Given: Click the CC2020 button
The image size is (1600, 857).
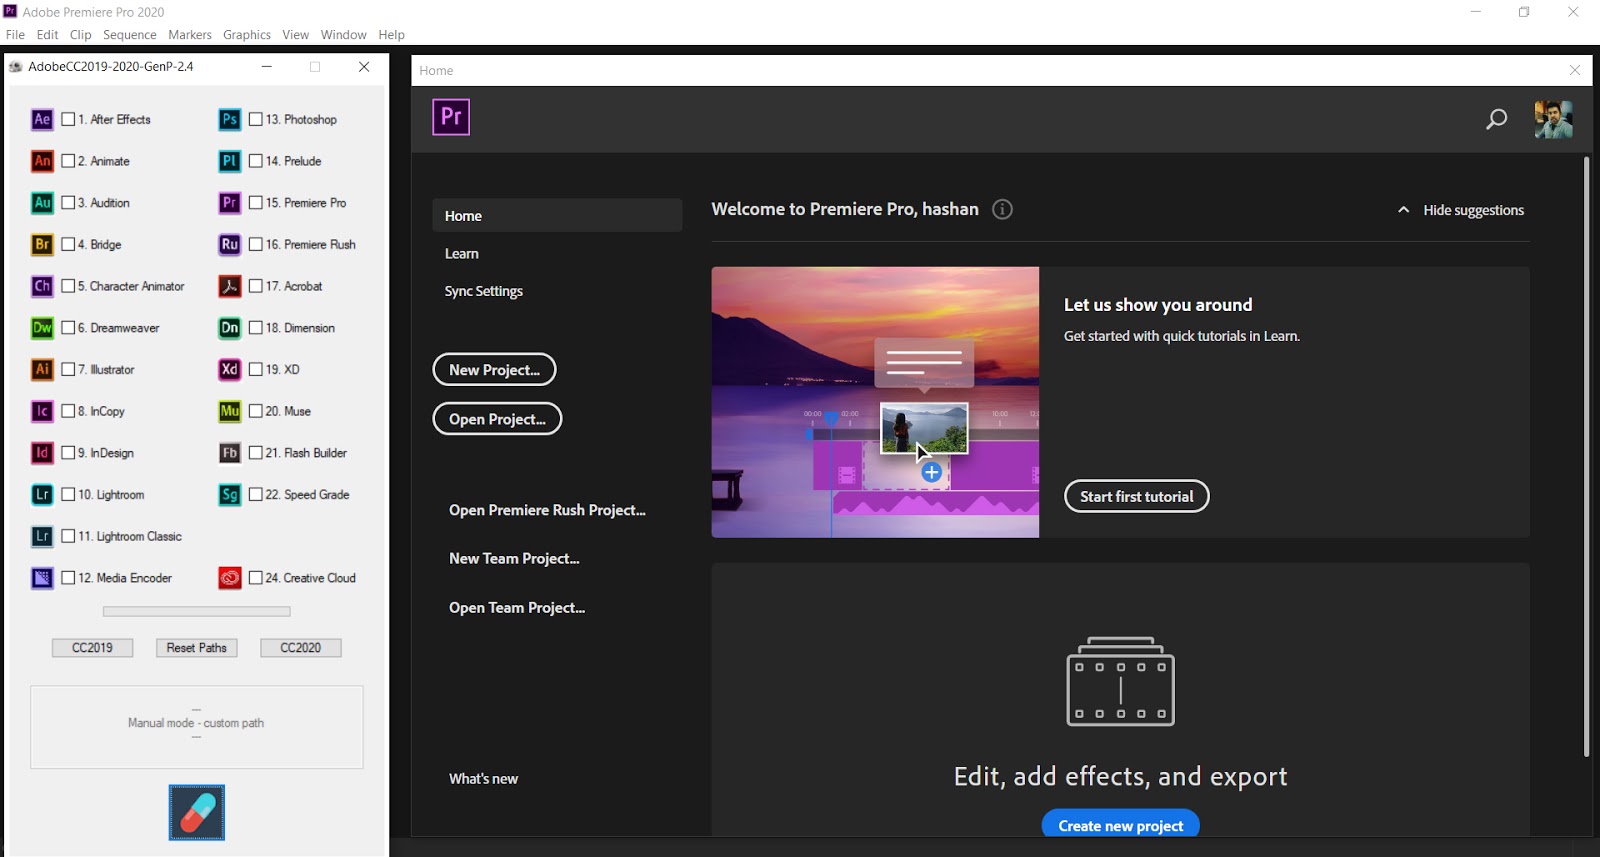Looking at the screenshot, I should point(301,648).
